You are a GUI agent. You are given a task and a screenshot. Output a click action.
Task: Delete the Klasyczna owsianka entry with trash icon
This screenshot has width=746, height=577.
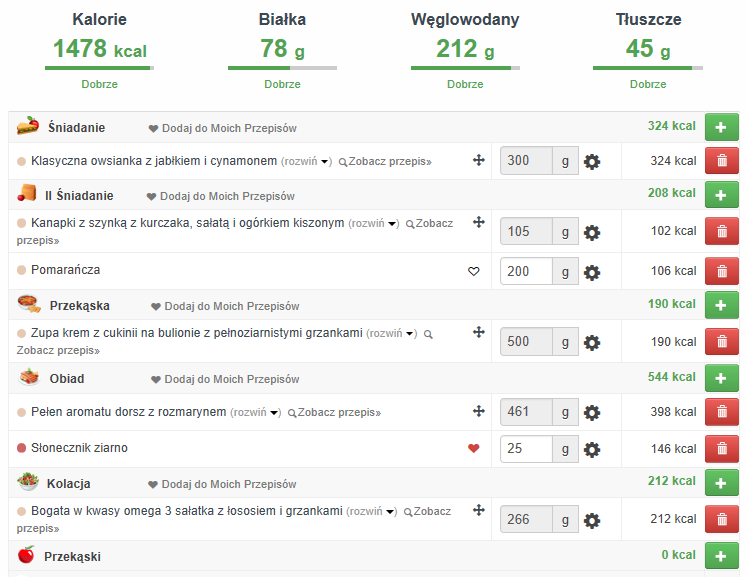[721, 161]
